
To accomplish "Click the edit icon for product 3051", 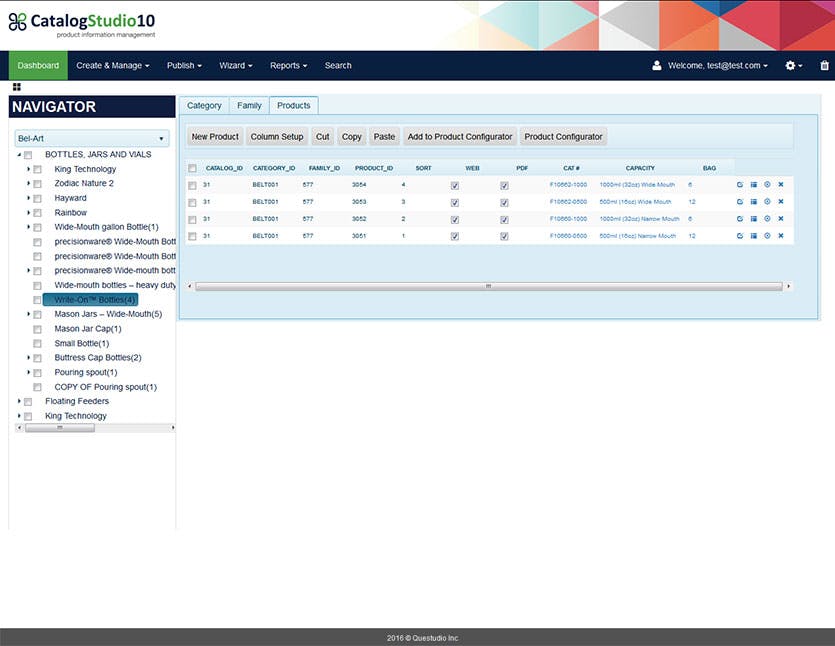I will coord(740,235).
